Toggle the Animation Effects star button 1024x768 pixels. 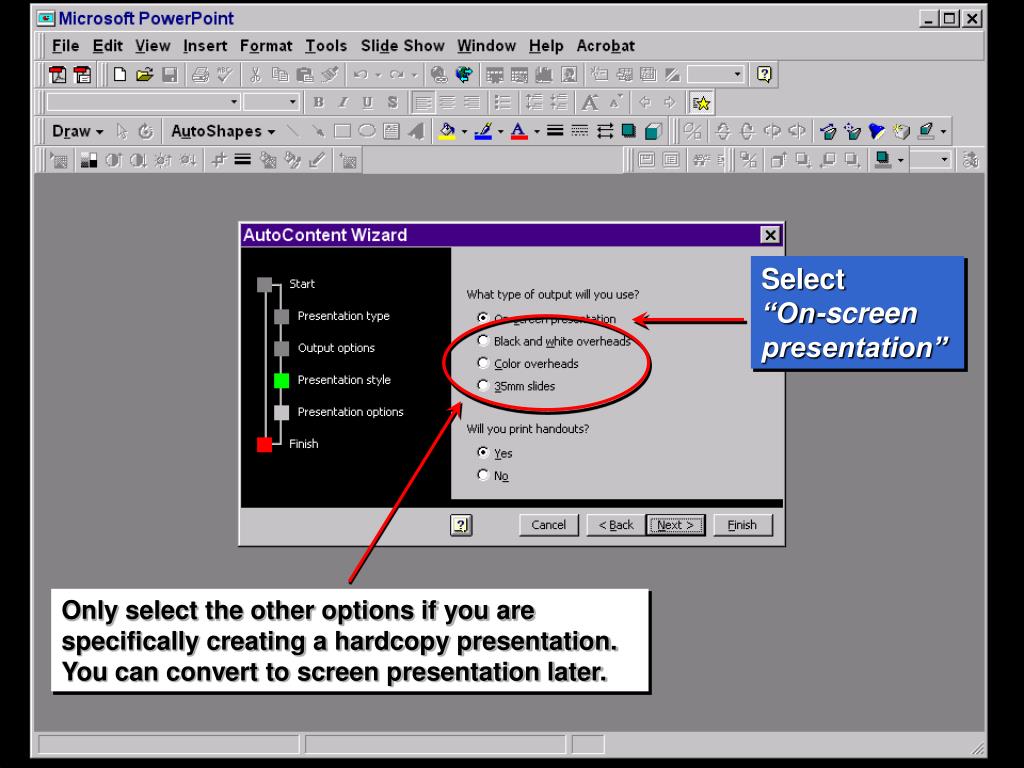point(701,103)
